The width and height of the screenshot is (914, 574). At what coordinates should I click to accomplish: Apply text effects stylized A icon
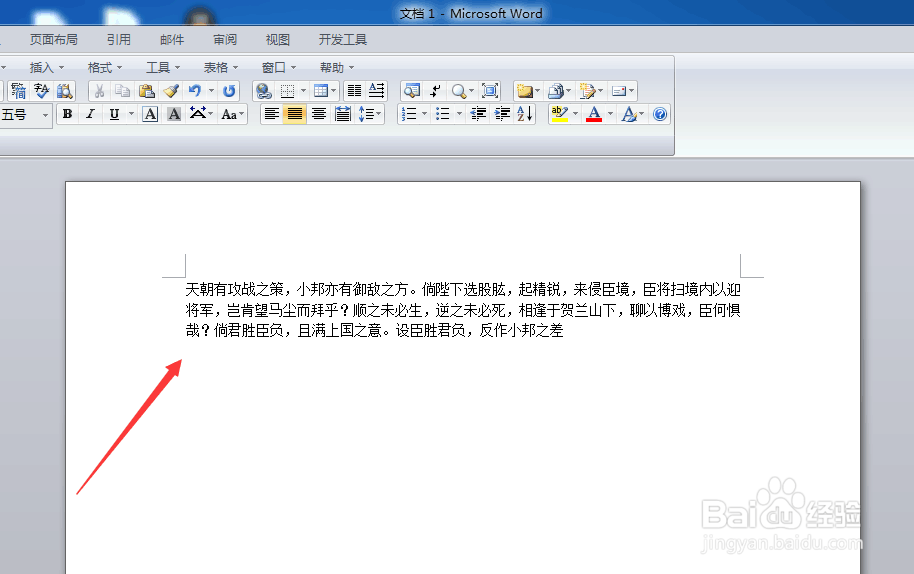(x=628, y=114)
